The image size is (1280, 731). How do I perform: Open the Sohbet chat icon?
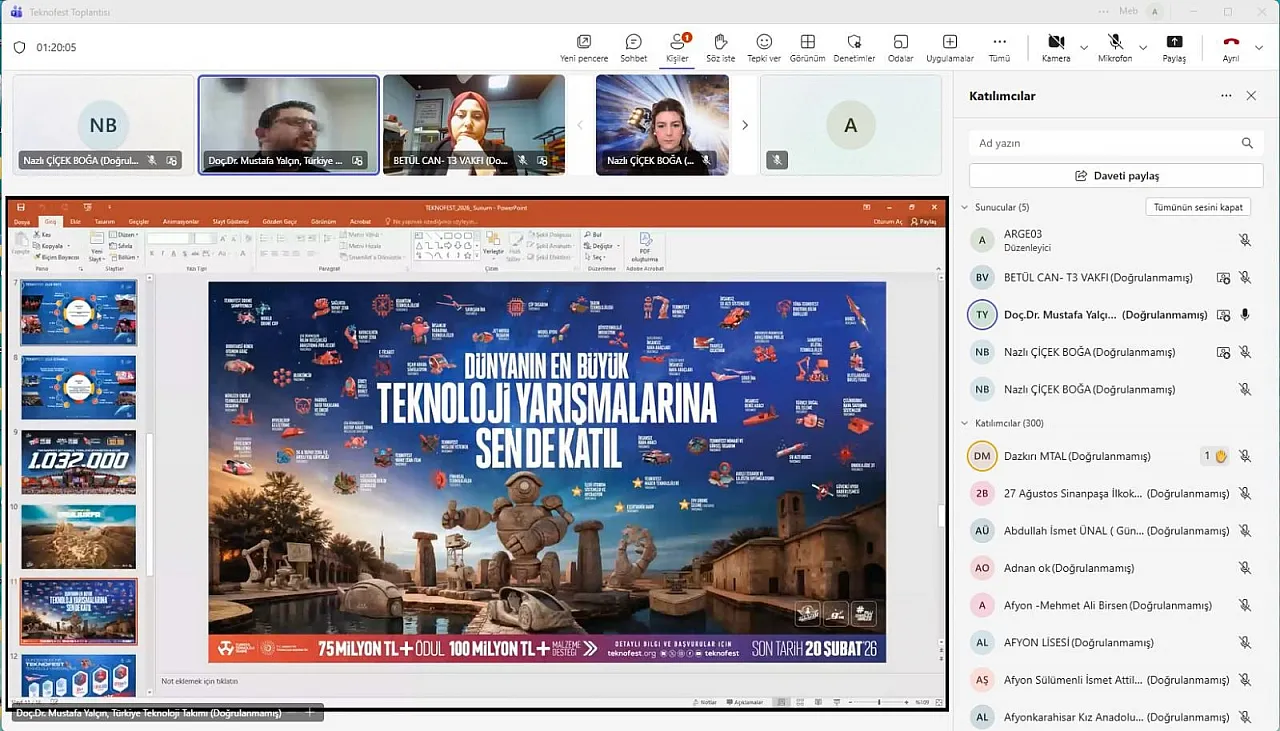[633, 42]
